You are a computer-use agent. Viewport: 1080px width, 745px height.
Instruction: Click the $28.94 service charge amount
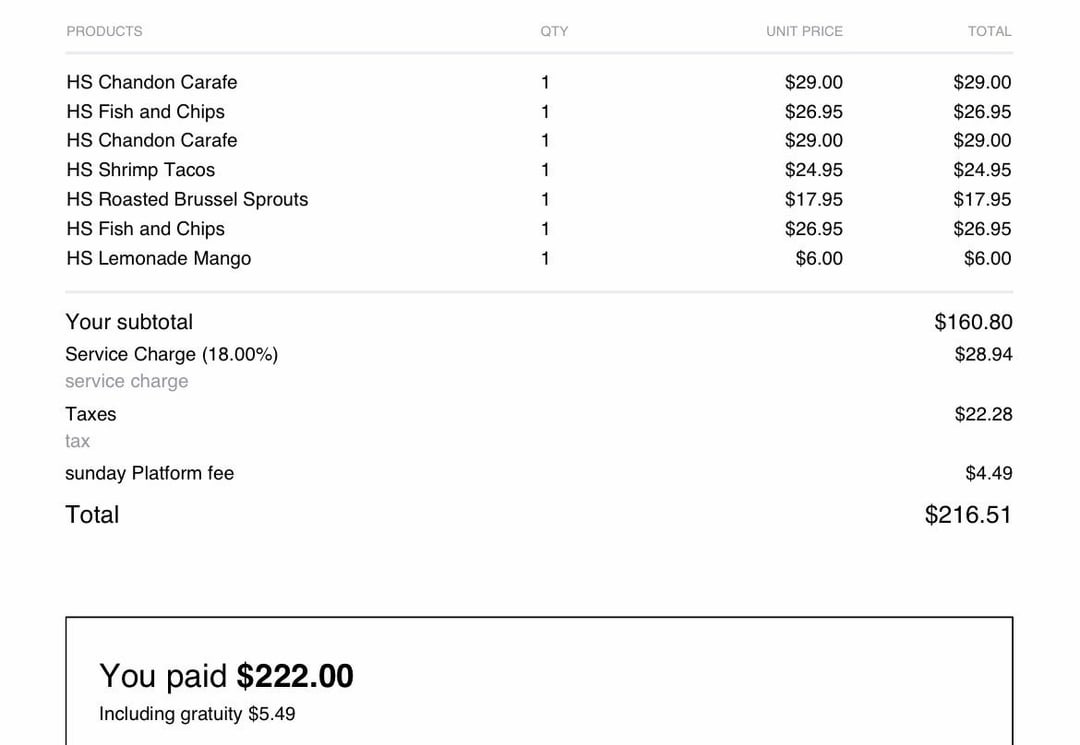pos(983,354)
